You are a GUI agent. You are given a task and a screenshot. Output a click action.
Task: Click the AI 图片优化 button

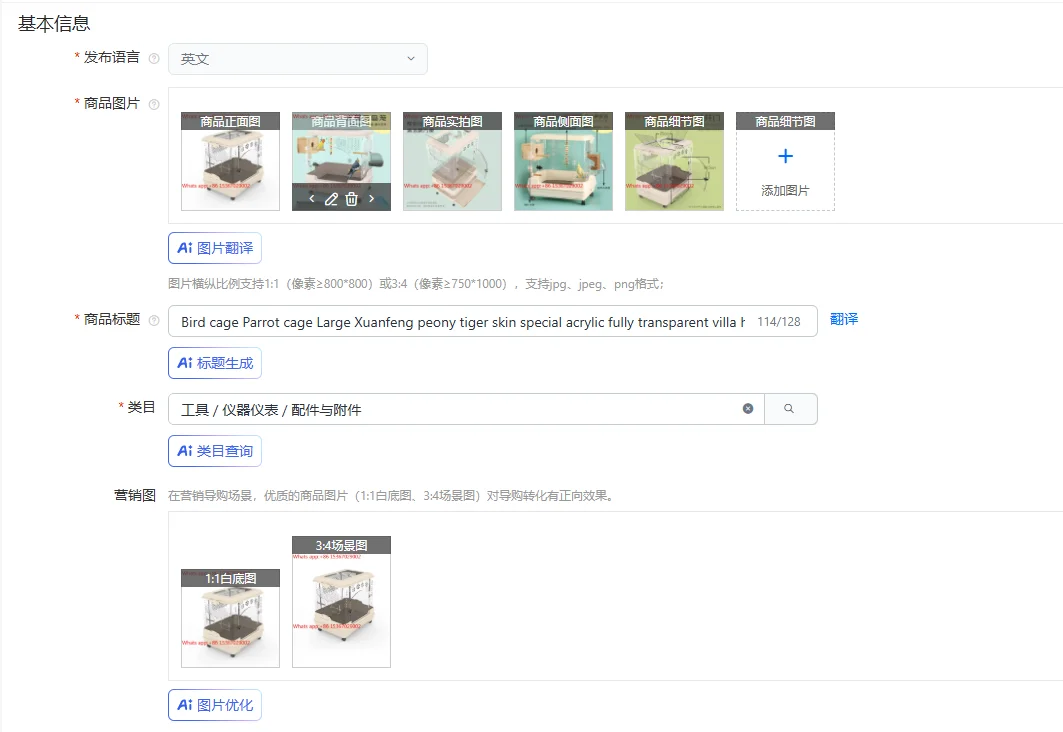tap(215, 705)
